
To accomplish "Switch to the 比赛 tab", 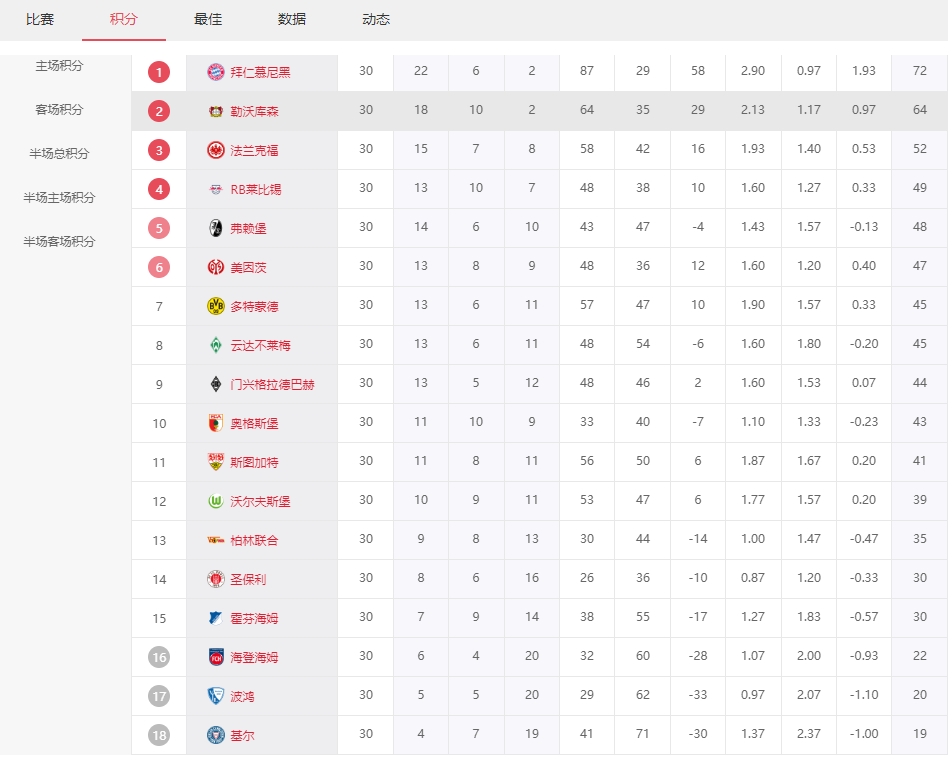I will pos(40,19).
